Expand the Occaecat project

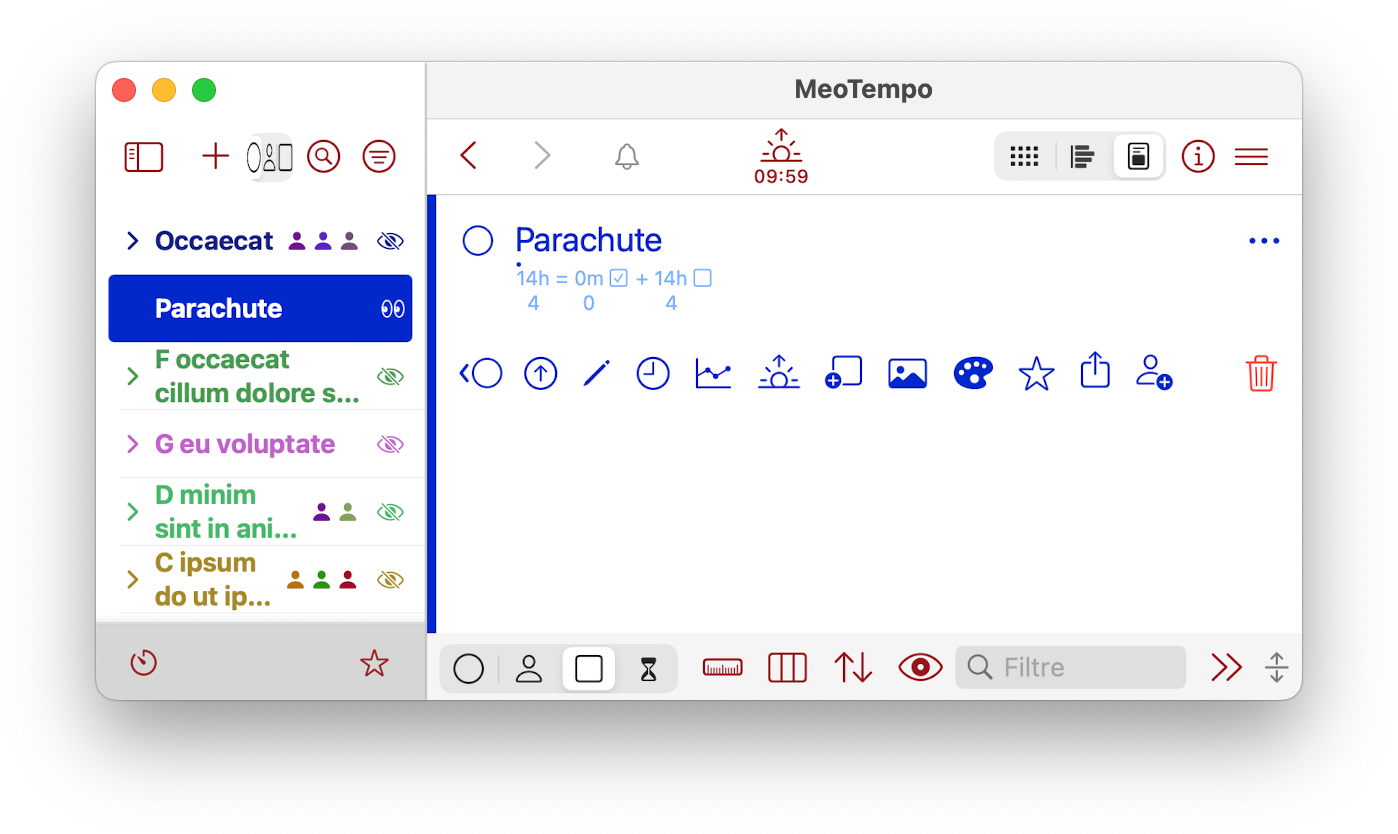coord(132,241)
